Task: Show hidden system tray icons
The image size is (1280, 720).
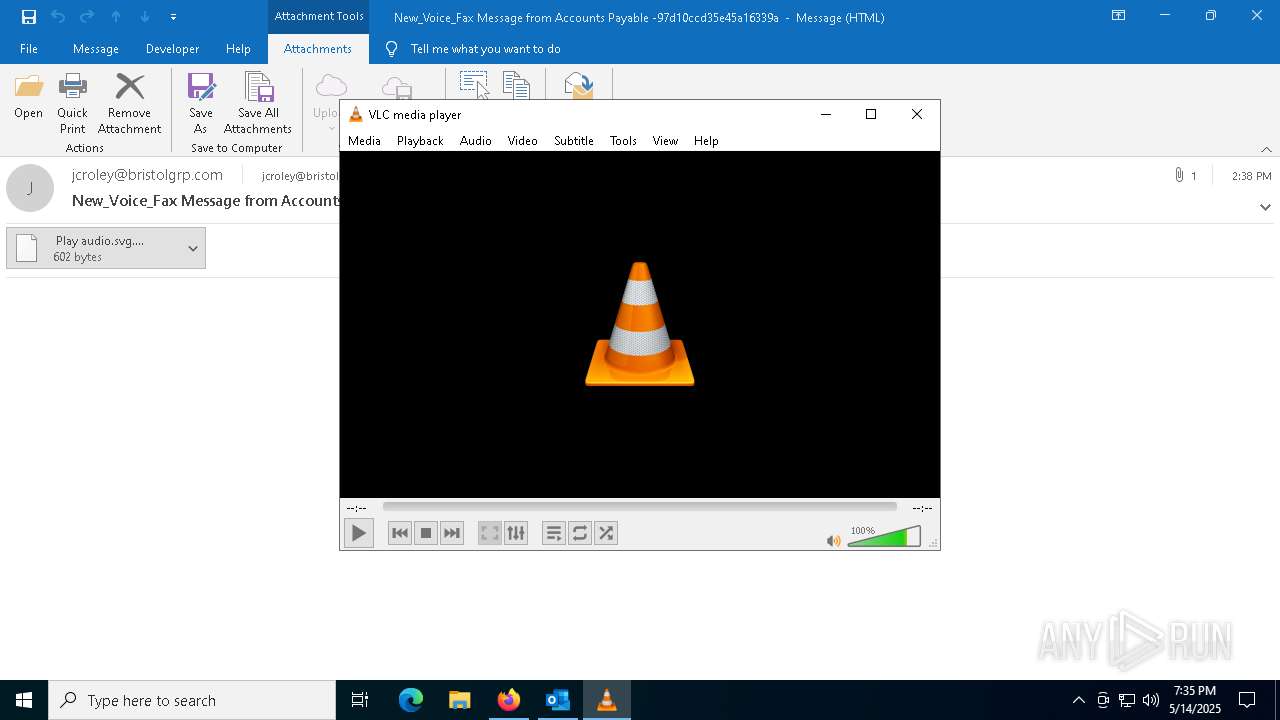Action: click(1078, 700)
